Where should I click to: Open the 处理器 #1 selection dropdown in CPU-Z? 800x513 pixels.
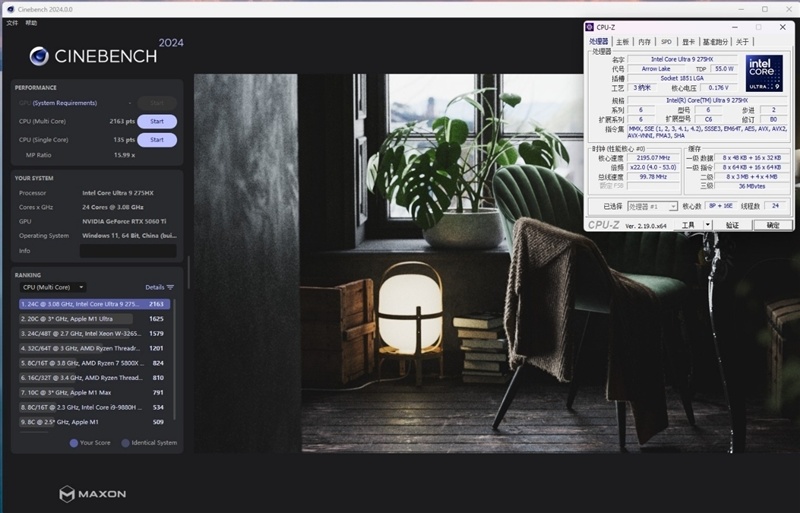(x=653, y=206)
